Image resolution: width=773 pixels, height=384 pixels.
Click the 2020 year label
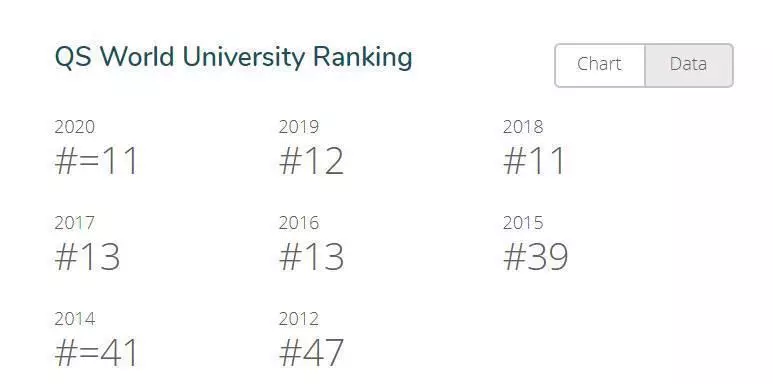pyautogui.click(x=74, y=127)
